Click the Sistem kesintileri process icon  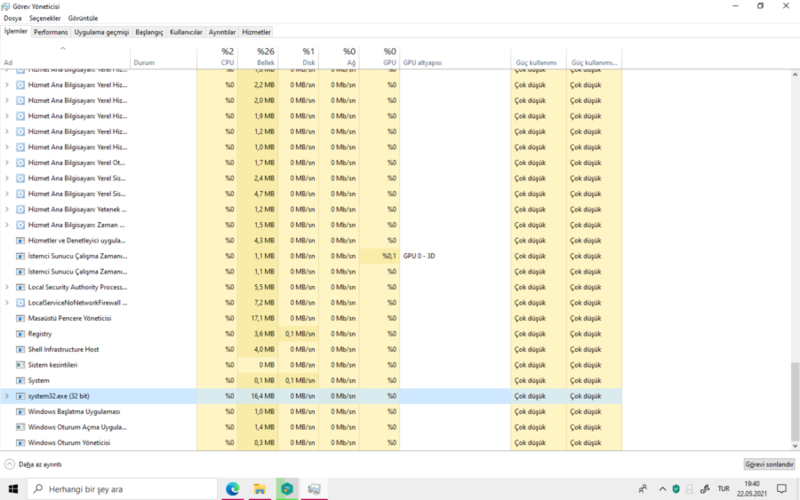pyautogui.click(x=21, y=365)
